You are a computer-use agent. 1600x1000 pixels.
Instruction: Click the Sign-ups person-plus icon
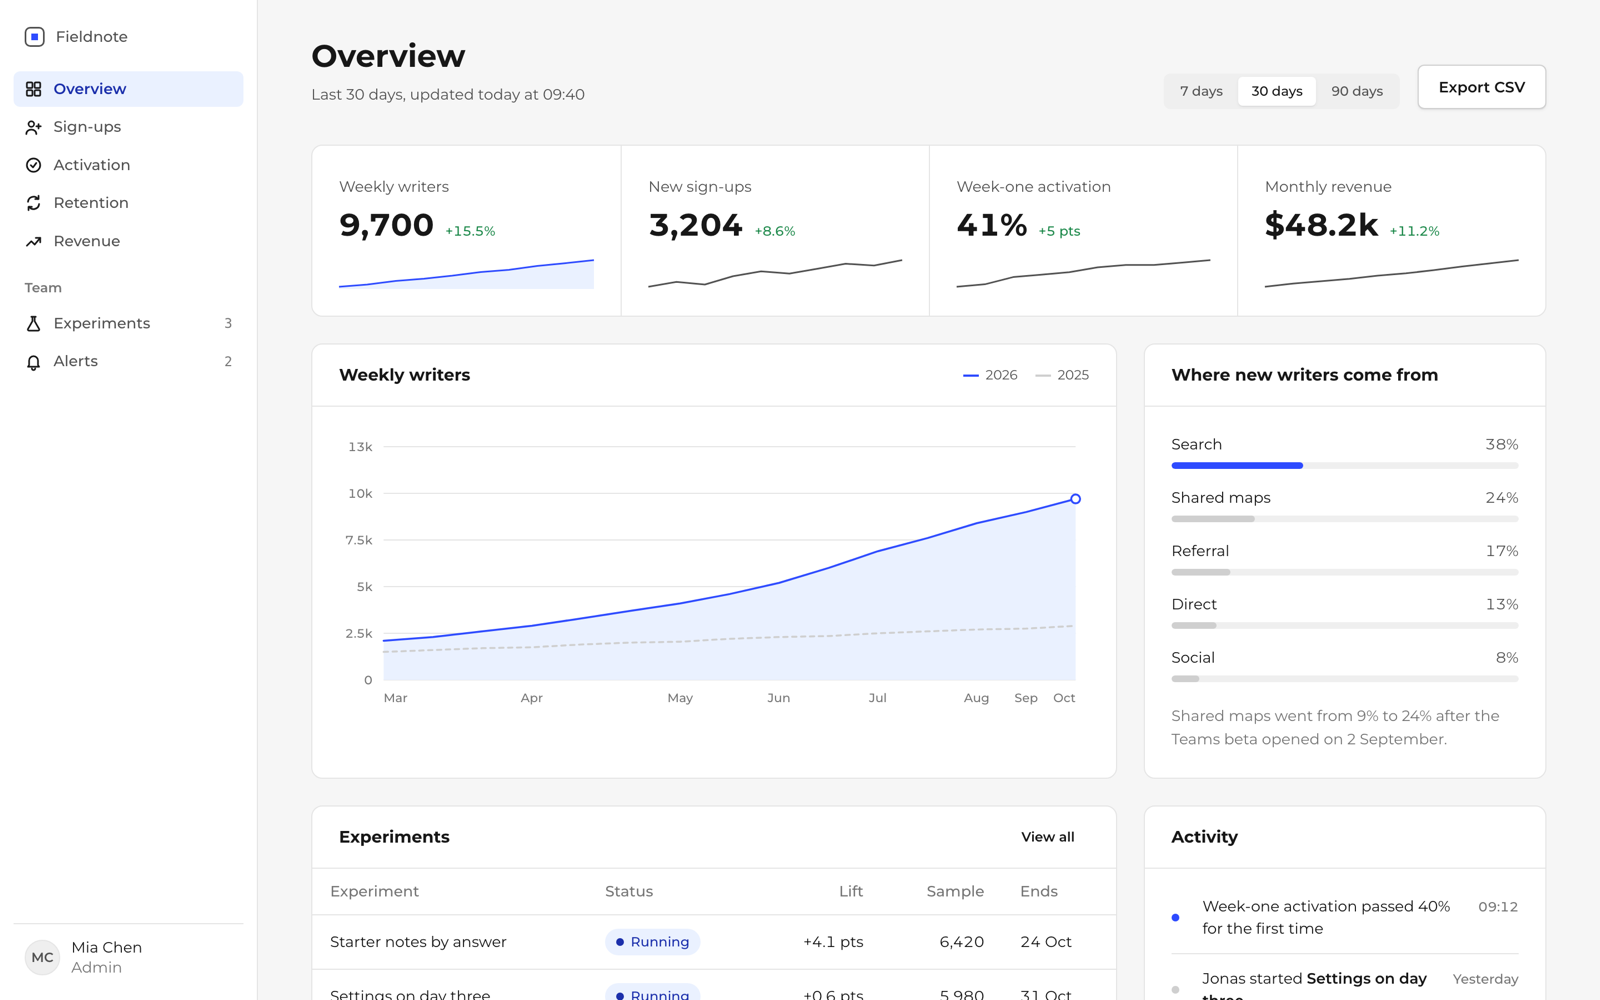click(x=33, y=127)
